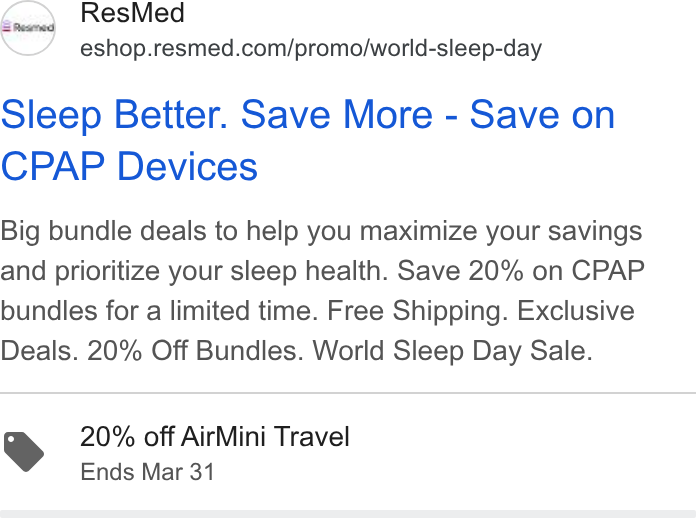The height and width of the screenshot is (518, 696).
Task: Click the Ends Mar 31 expiry text
Action: coord(147,472)
